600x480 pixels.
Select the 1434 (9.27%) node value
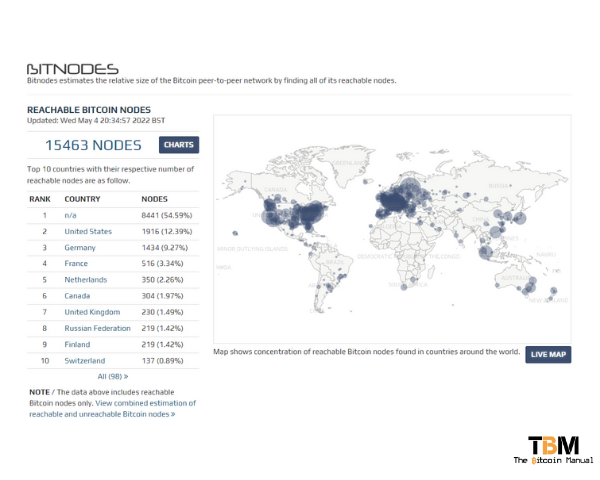pyautogui.click(x=165, y=248)
